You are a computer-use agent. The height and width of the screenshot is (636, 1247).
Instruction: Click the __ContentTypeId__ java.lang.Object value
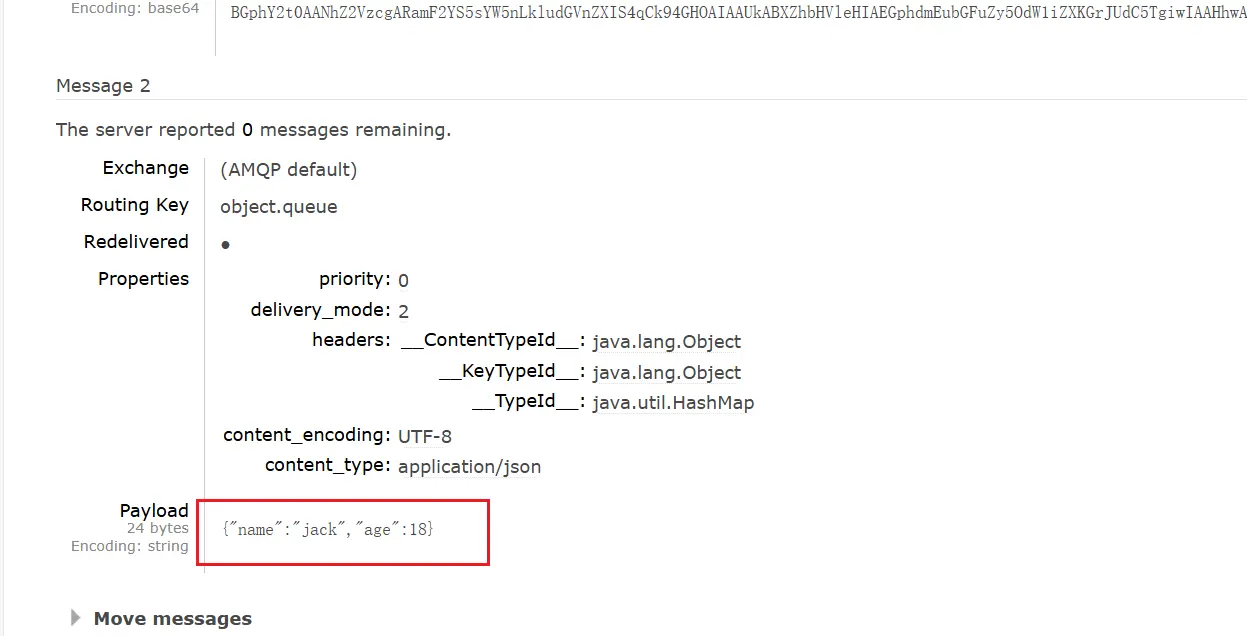[x=666, y=342]
